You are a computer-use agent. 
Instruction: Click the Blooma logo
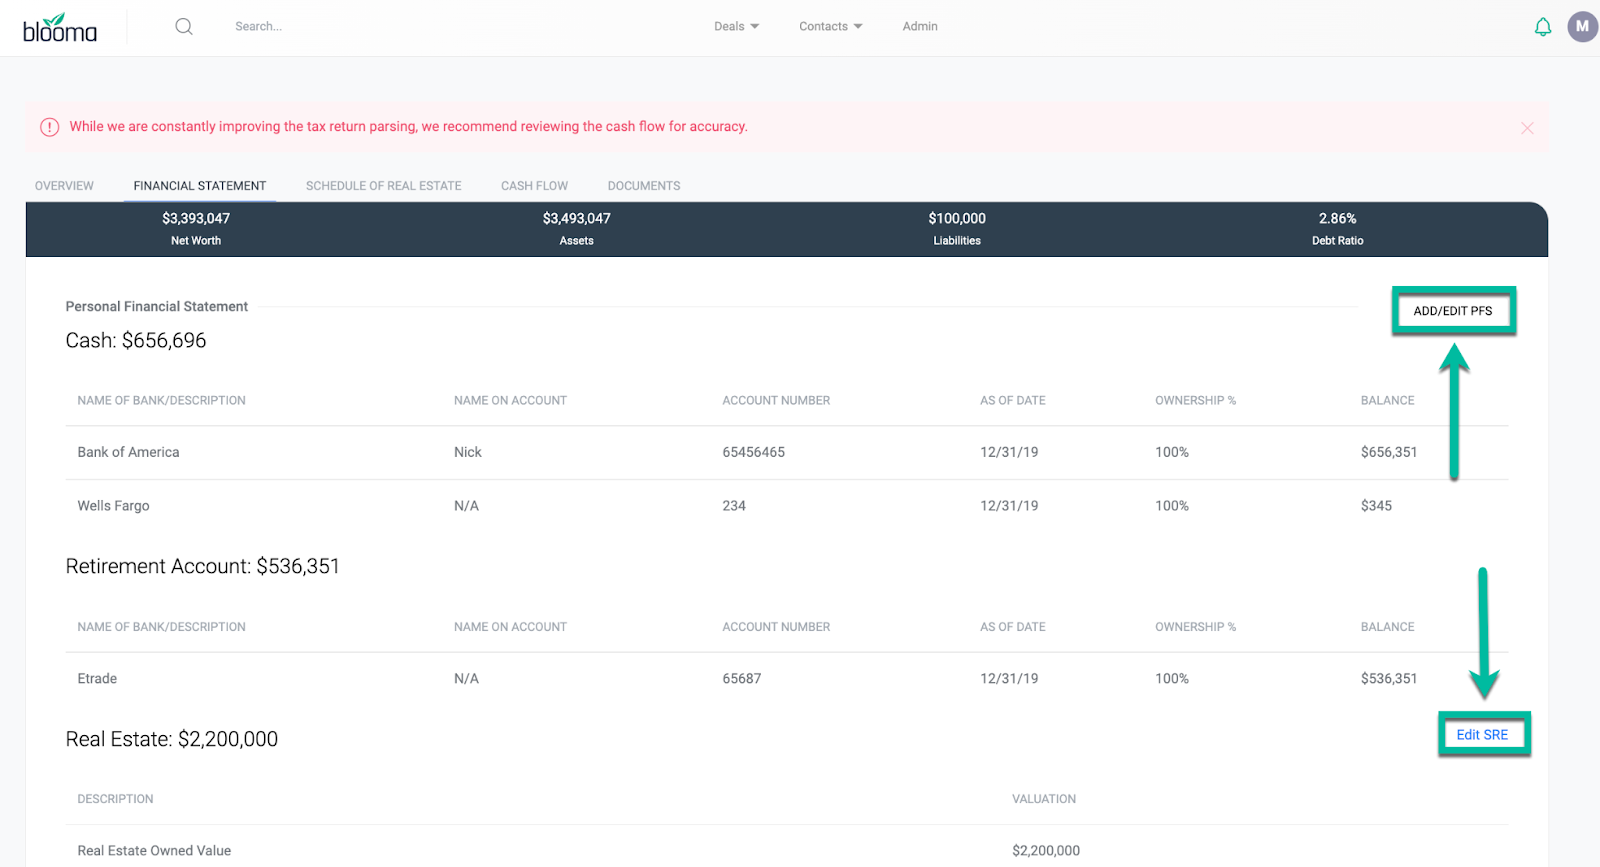(x=60, y=28)
